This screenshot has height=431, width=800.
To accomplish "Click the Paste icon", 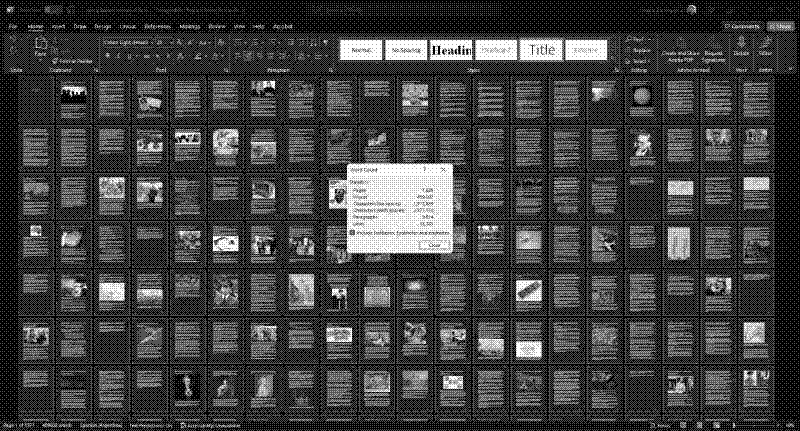I will coord(40,43).
